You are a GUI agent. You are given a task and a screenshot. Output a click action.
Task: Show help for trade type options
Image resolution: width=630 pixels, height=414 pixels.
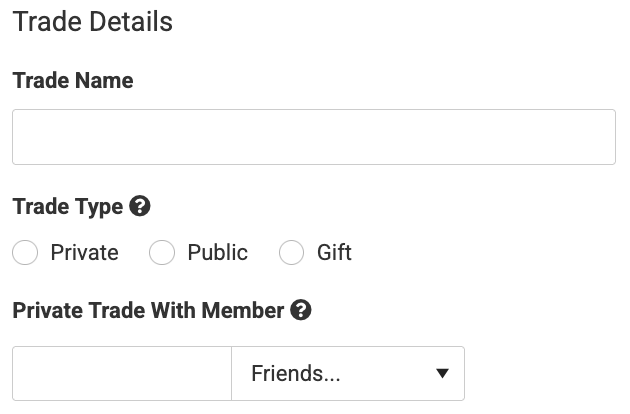click(140, 207)
